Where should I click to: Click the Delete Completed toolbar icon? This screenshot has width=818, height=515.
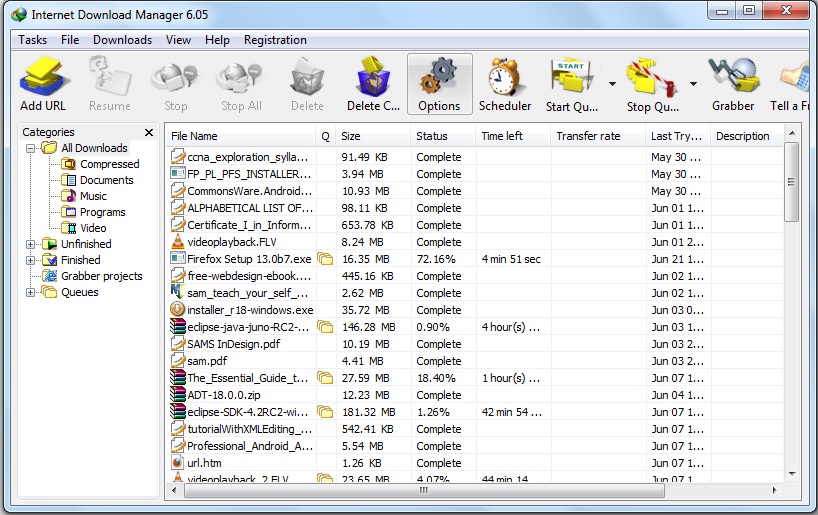(374, 77)
